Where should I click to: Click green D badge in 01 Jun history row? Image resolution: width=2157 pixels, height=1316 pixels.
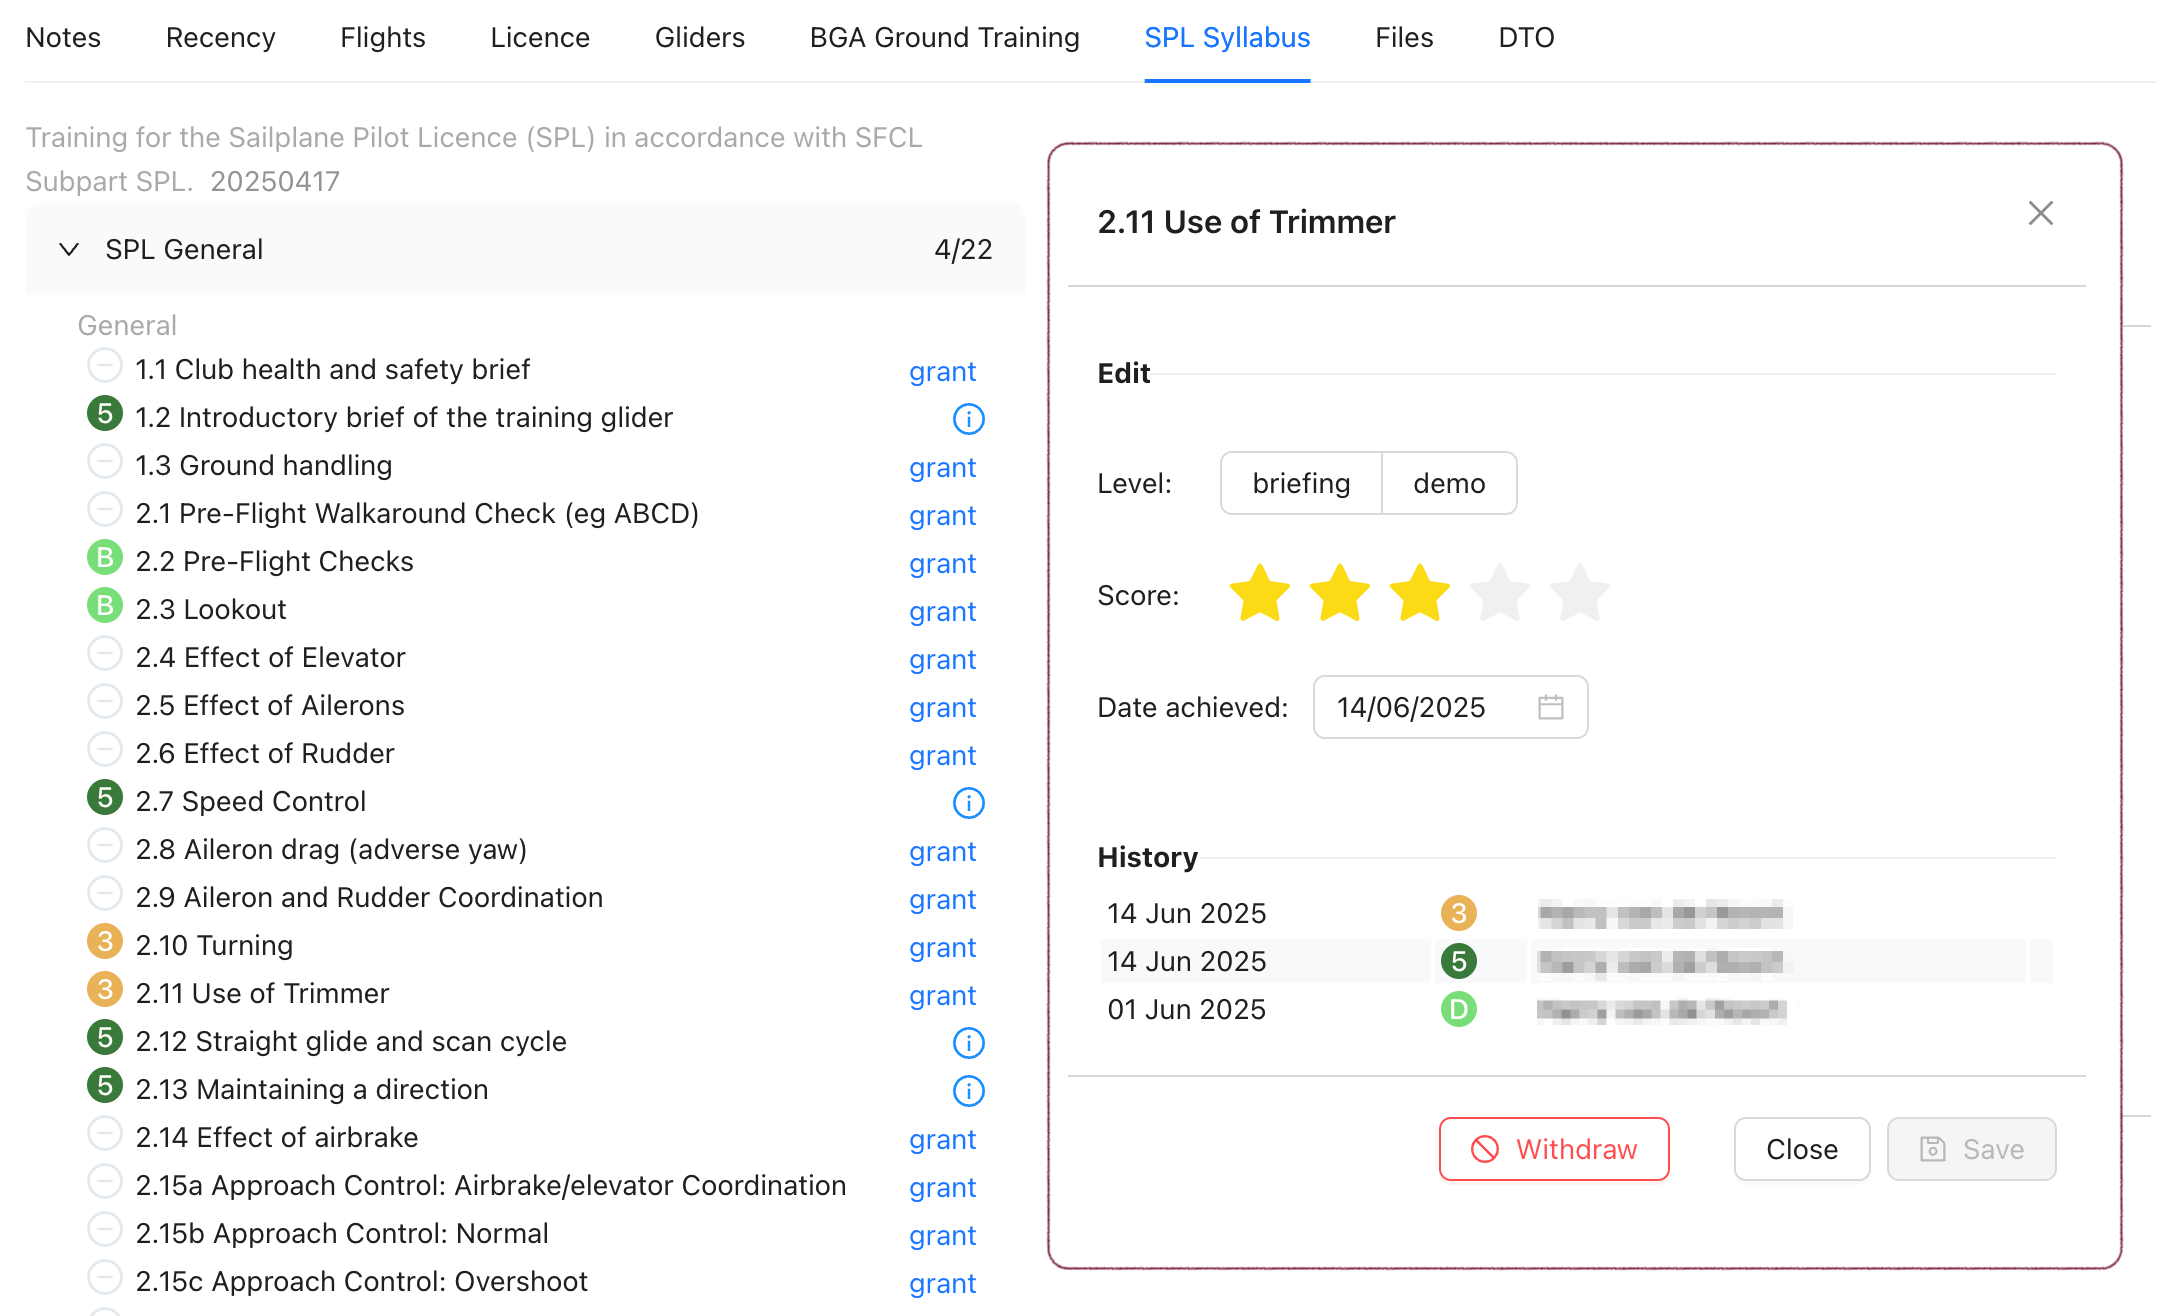(1458, 1009)
